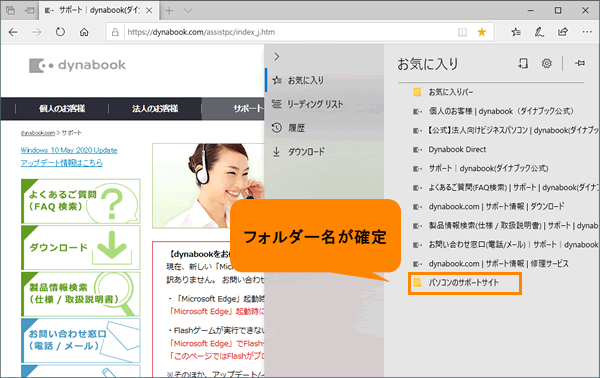Pin the favorites pane with pin icon
Image resolution: width=600 pixels, height=378 pixels.
pyautogui.click(x=580, y=63)
